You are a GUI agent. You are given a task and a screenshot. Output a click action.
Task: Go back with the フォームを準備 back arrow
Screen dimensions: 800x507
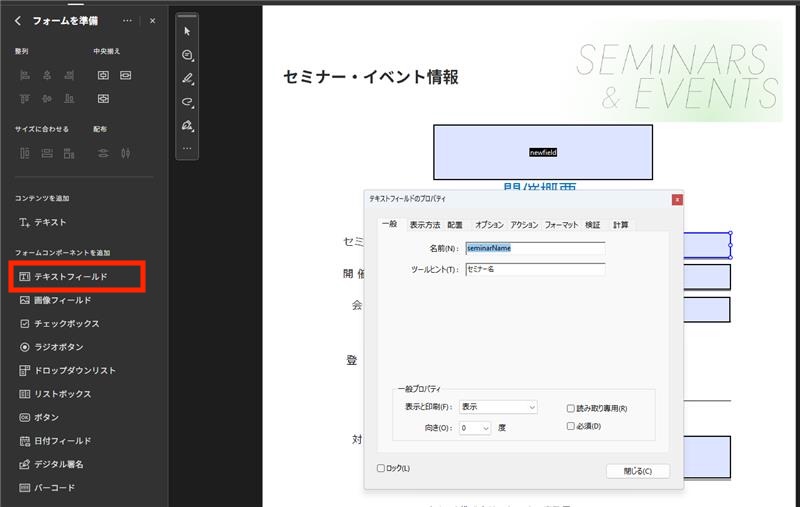(x=18, y=21)
